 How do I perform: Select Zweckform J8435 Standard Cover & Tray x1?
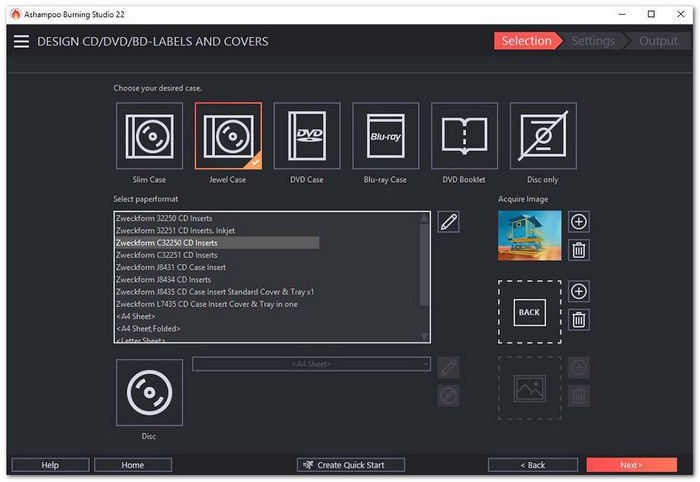coord(217,292)
